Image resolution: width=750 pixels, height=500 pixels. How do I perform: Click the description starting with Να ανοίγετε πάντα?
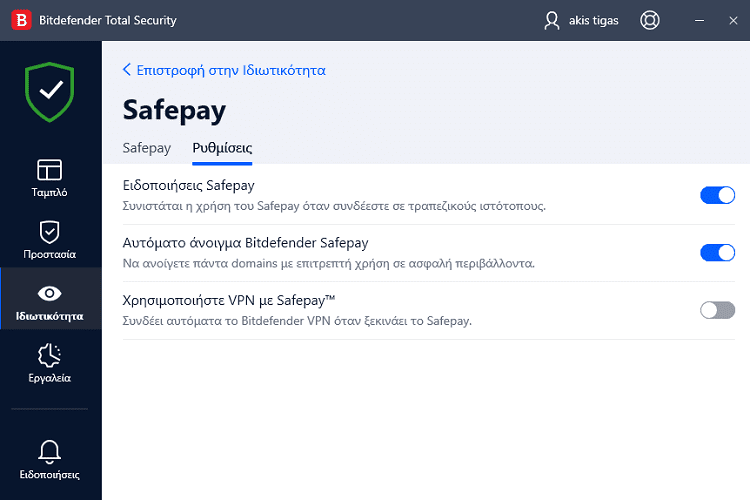pos(329,264)
